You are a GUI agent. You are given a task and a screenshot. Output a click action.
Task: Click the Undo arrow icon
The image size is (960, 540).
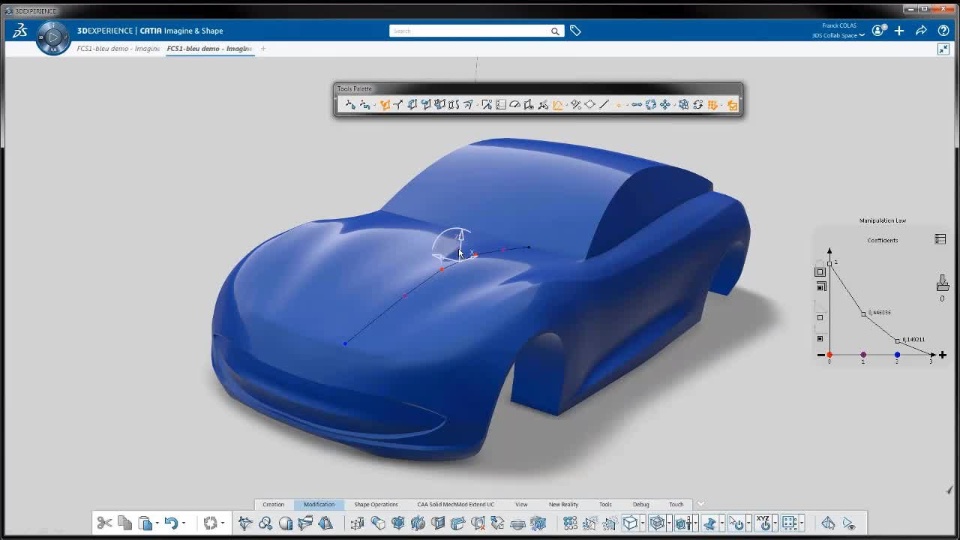[x=171, y=523]
